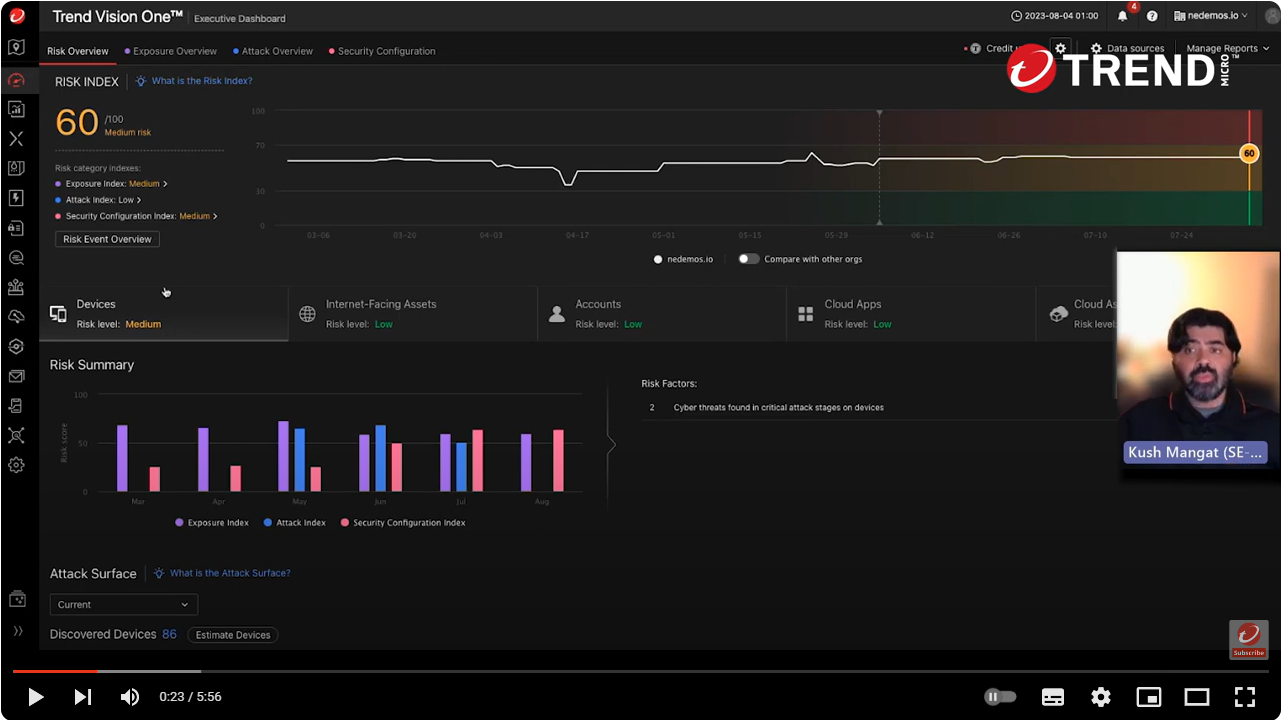Open What is the Attack Surface link

[x=230, y=573]
